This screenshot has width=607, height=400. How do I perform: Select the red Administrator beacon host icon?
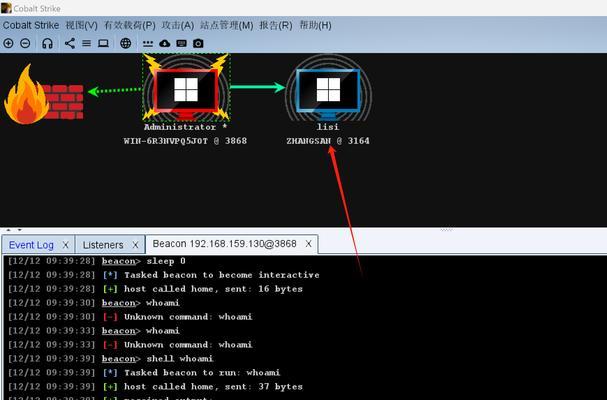[x=186, y=87]
